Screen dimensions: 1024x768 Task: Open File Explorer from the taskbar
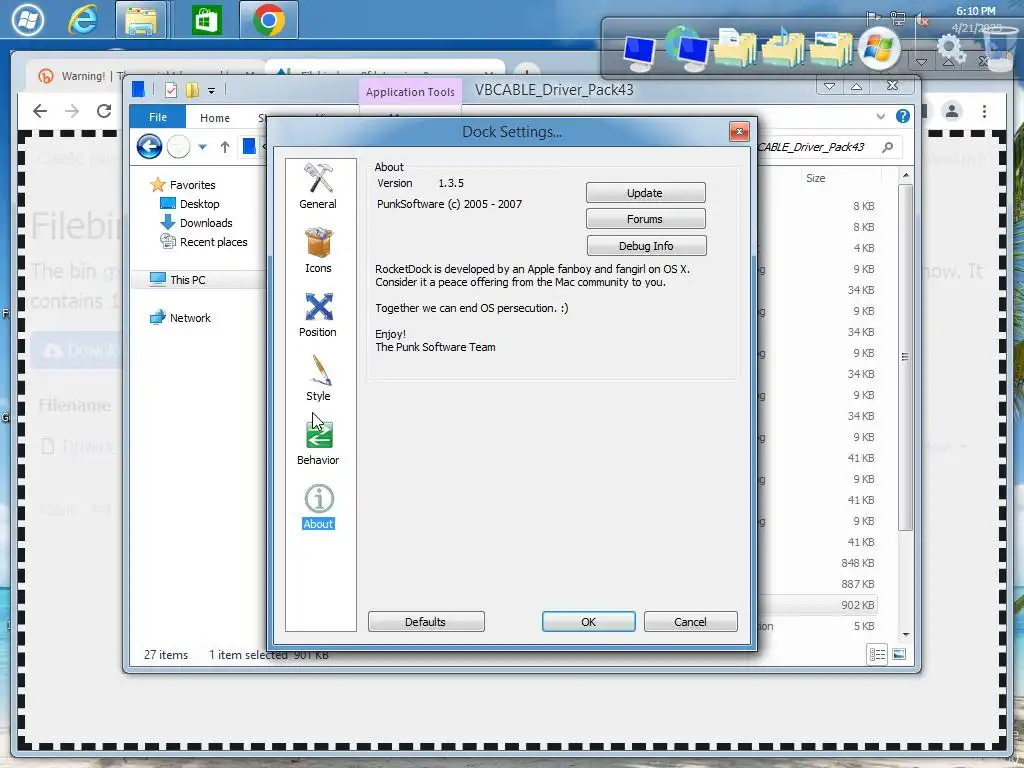point(141,20)
